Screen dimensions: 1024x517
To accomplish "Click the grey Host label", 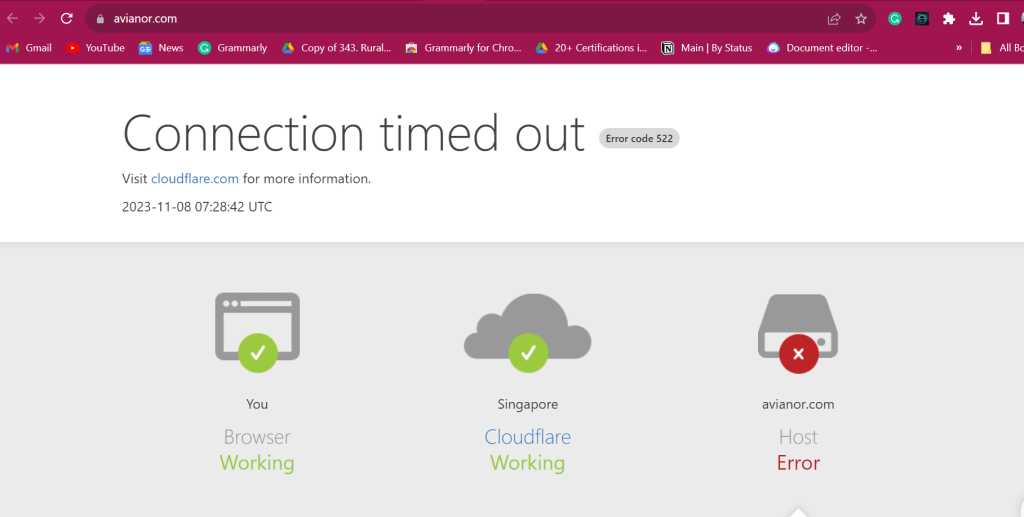I will (798, 437).
